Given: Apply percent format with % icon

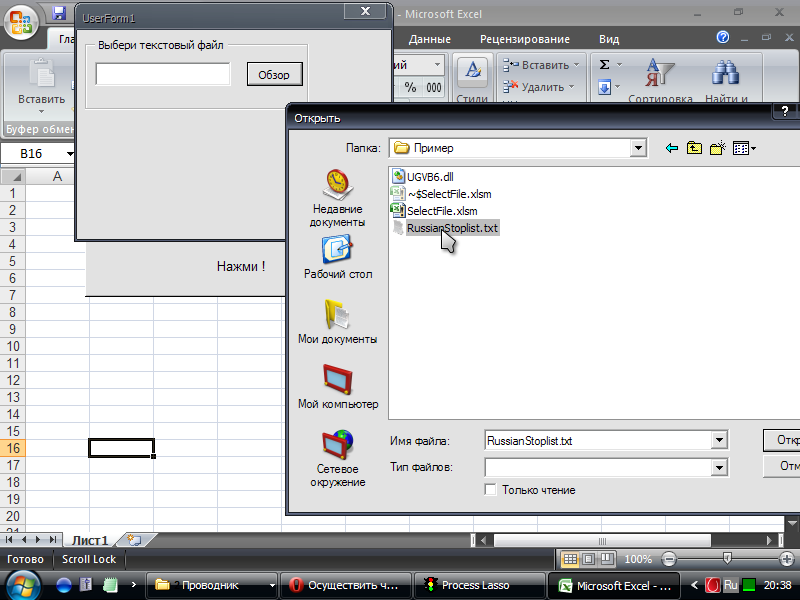Looking at the screenshot, I should 410,87.
